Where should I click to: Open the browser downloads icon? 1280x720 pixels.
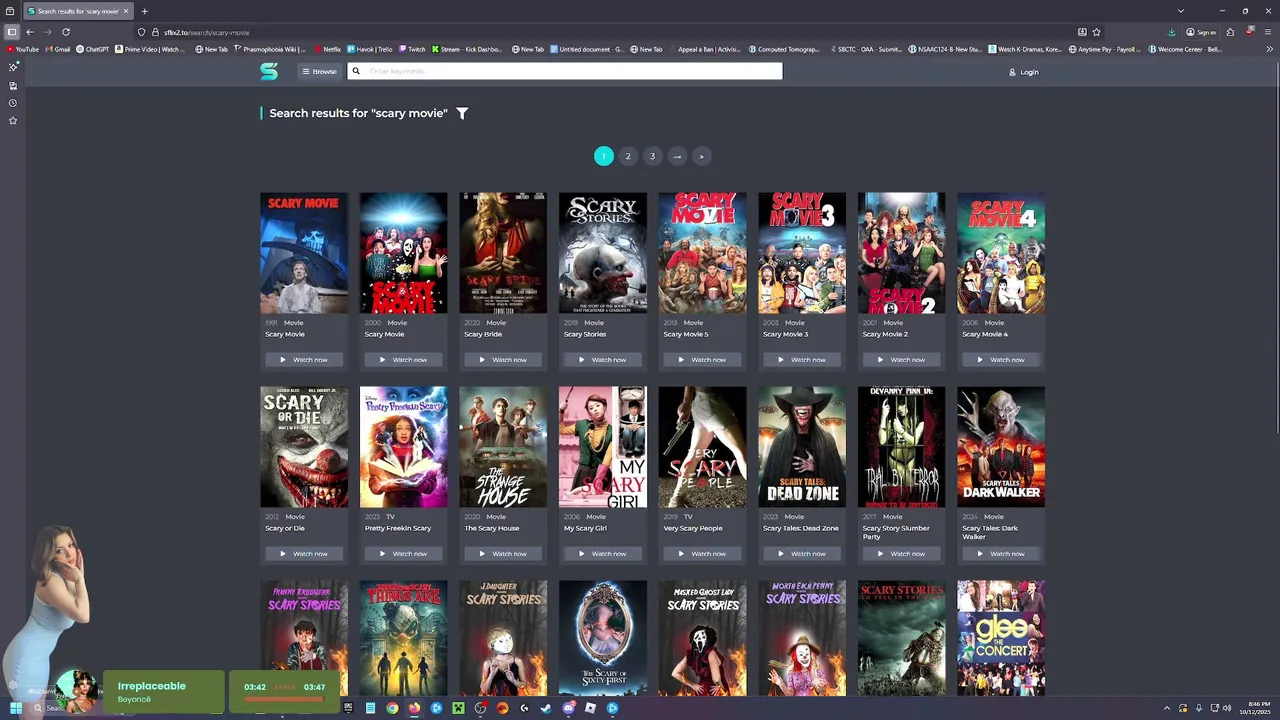1171,32
